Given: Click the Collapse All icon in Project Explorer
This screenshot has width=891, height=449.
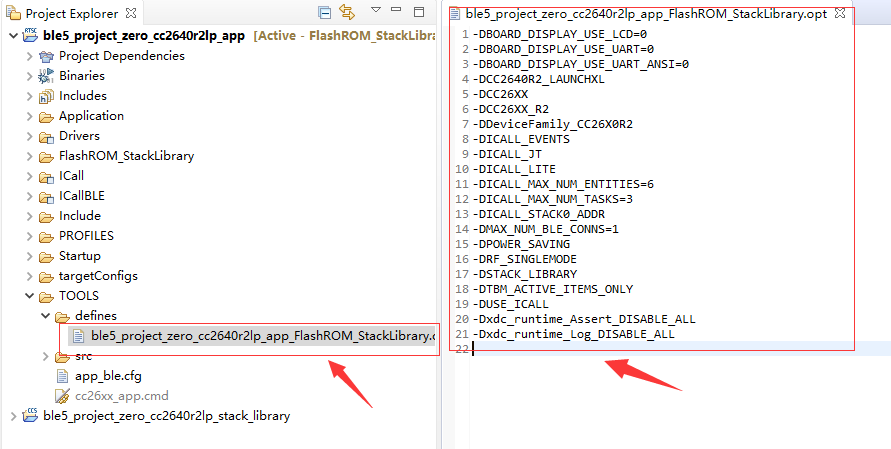Looking at the screenshot, I should 324,13.
